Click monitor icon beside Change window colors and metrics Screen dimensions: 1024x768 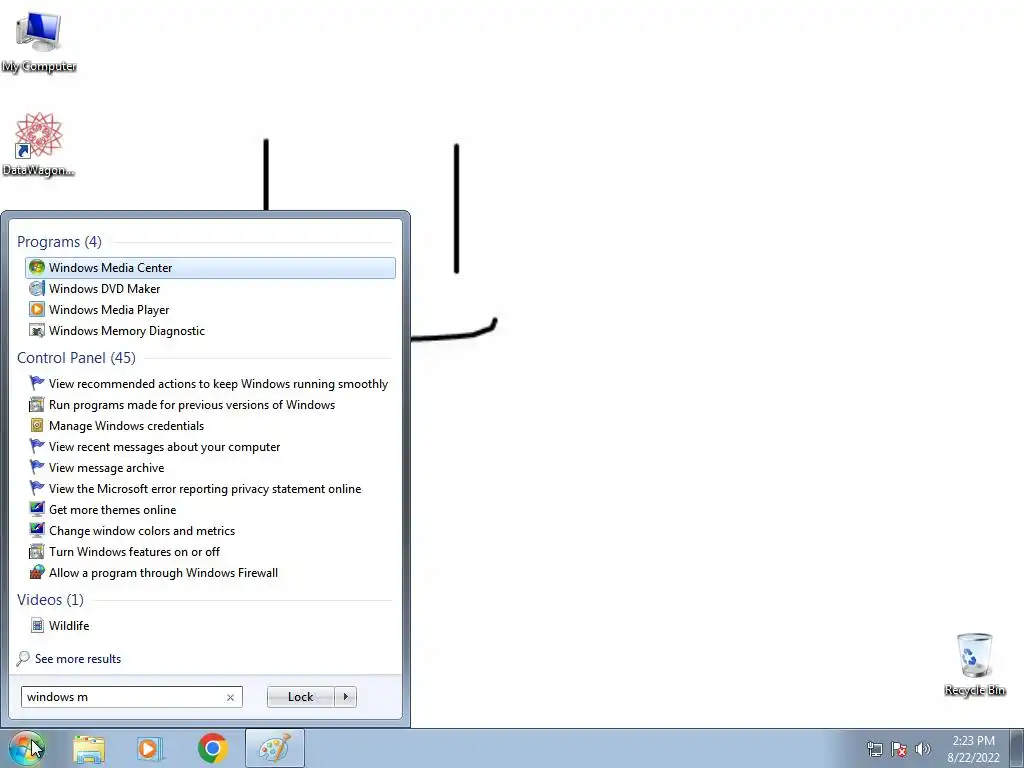point(37,530)
